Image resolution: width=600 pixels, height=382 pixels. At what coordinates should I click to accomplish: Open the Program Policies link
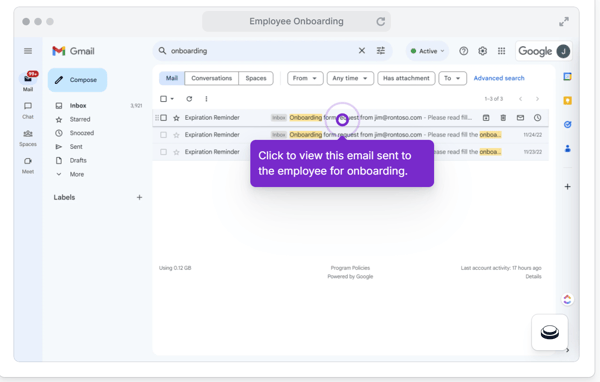[x=350, y=268]
